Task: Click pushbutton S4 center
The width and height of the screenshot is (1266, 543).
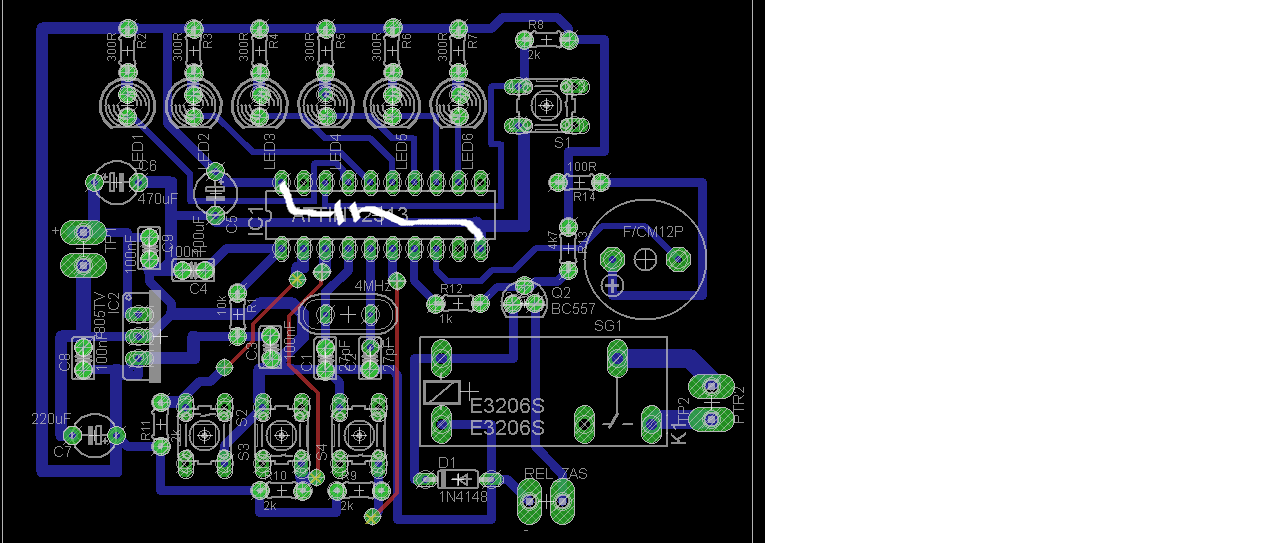Action: click(x=359, y=435)
